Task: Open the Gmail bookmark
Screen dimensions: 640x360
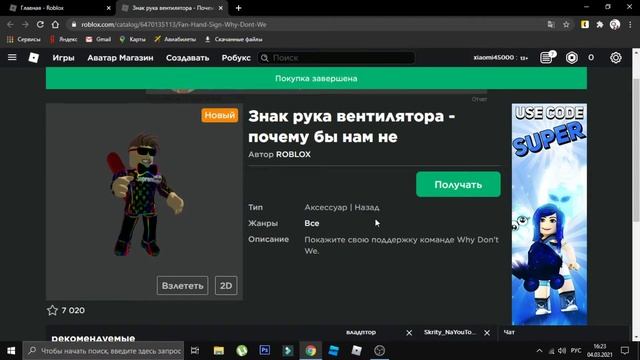Action: pyautogui.click(x=98, y=39)
